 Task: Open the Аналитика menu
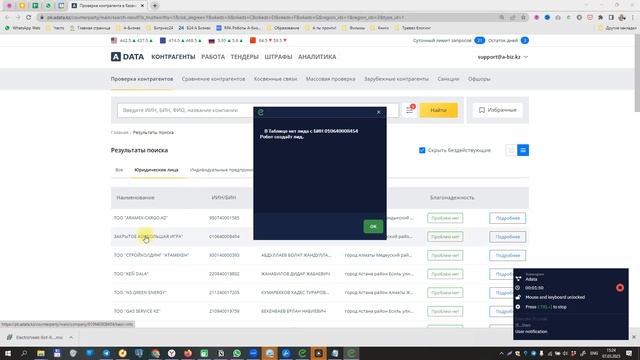pyautogui.click(x=317, y=57)
